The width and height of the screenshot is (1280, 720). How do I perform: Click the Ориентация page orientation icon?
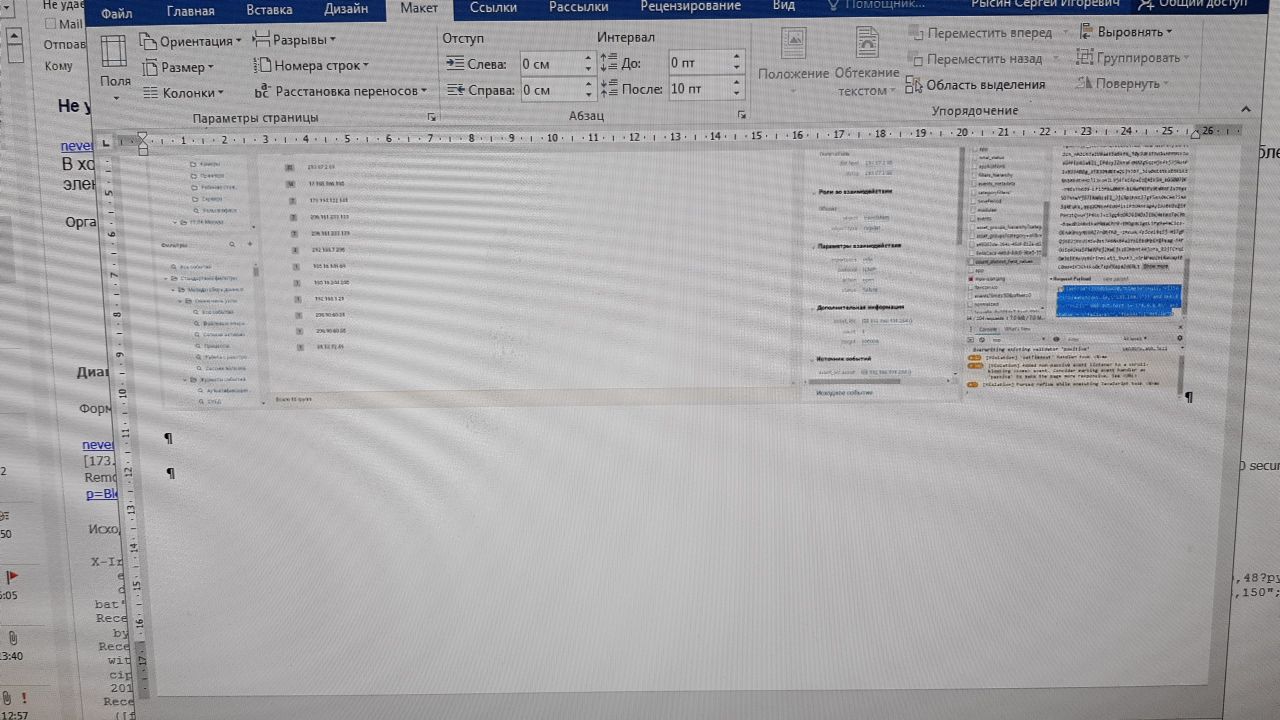coord(148,41)
